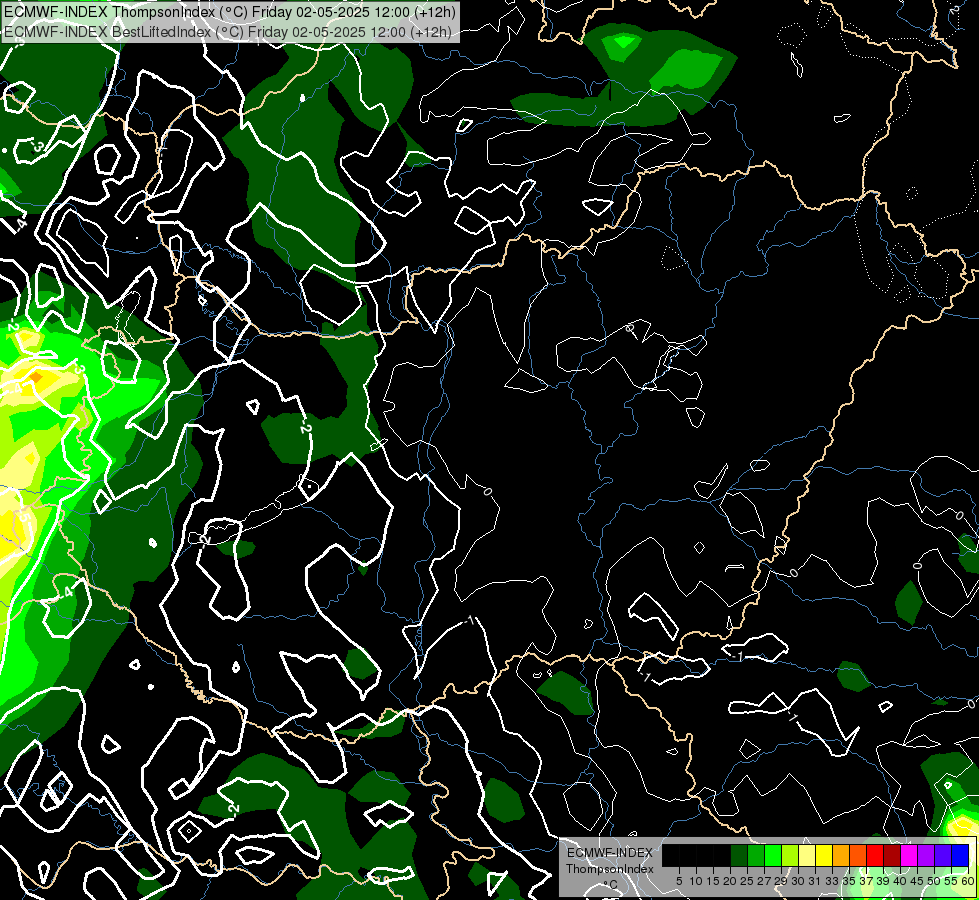Select the purple 45–50 legend swatch

click(x=927, y=855)
